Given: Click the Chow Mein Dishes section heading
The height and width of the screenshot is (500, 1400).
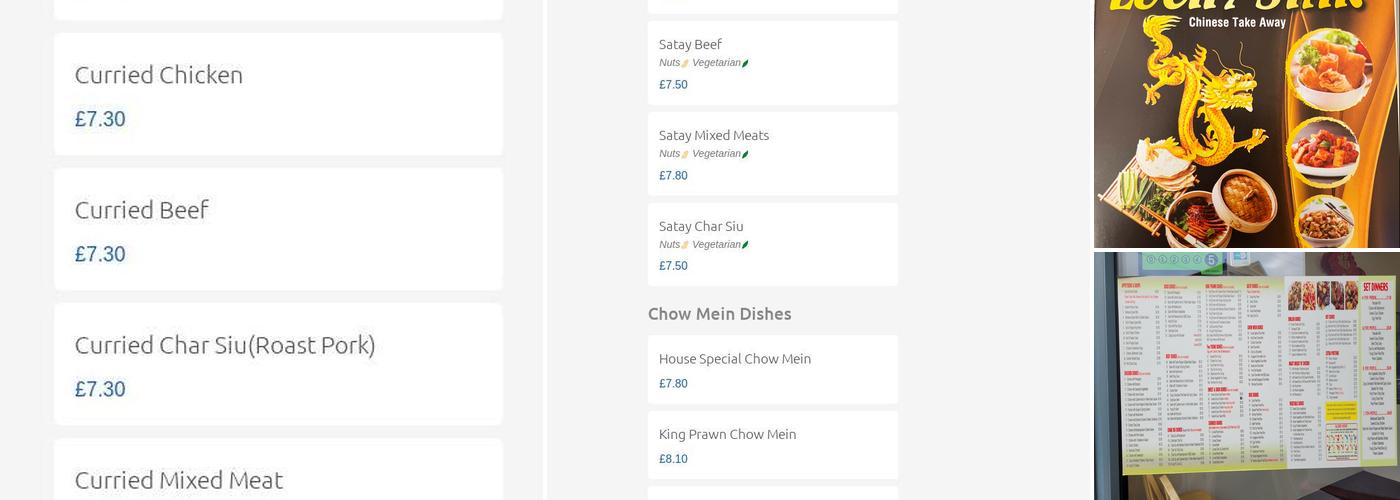Looking at the screenshot, I should click(x=719, y=314).
